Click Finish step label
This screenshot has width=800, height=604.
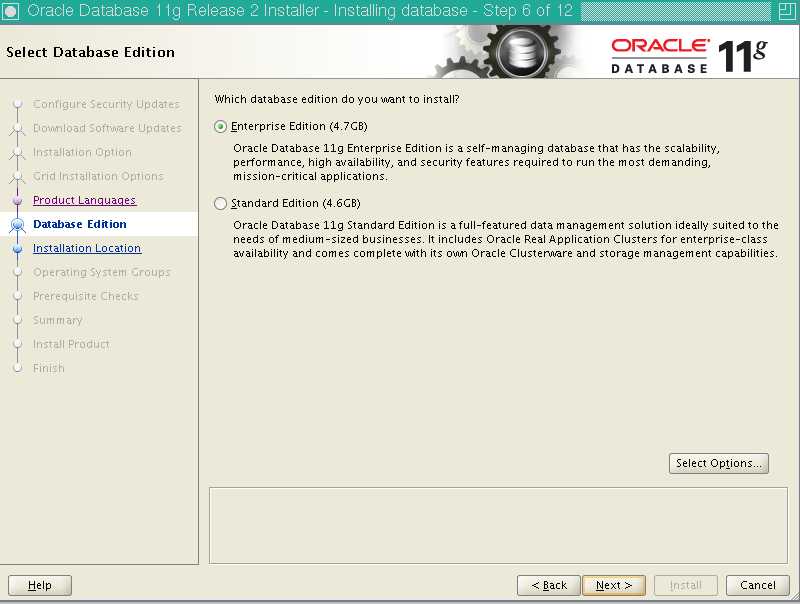49,368
